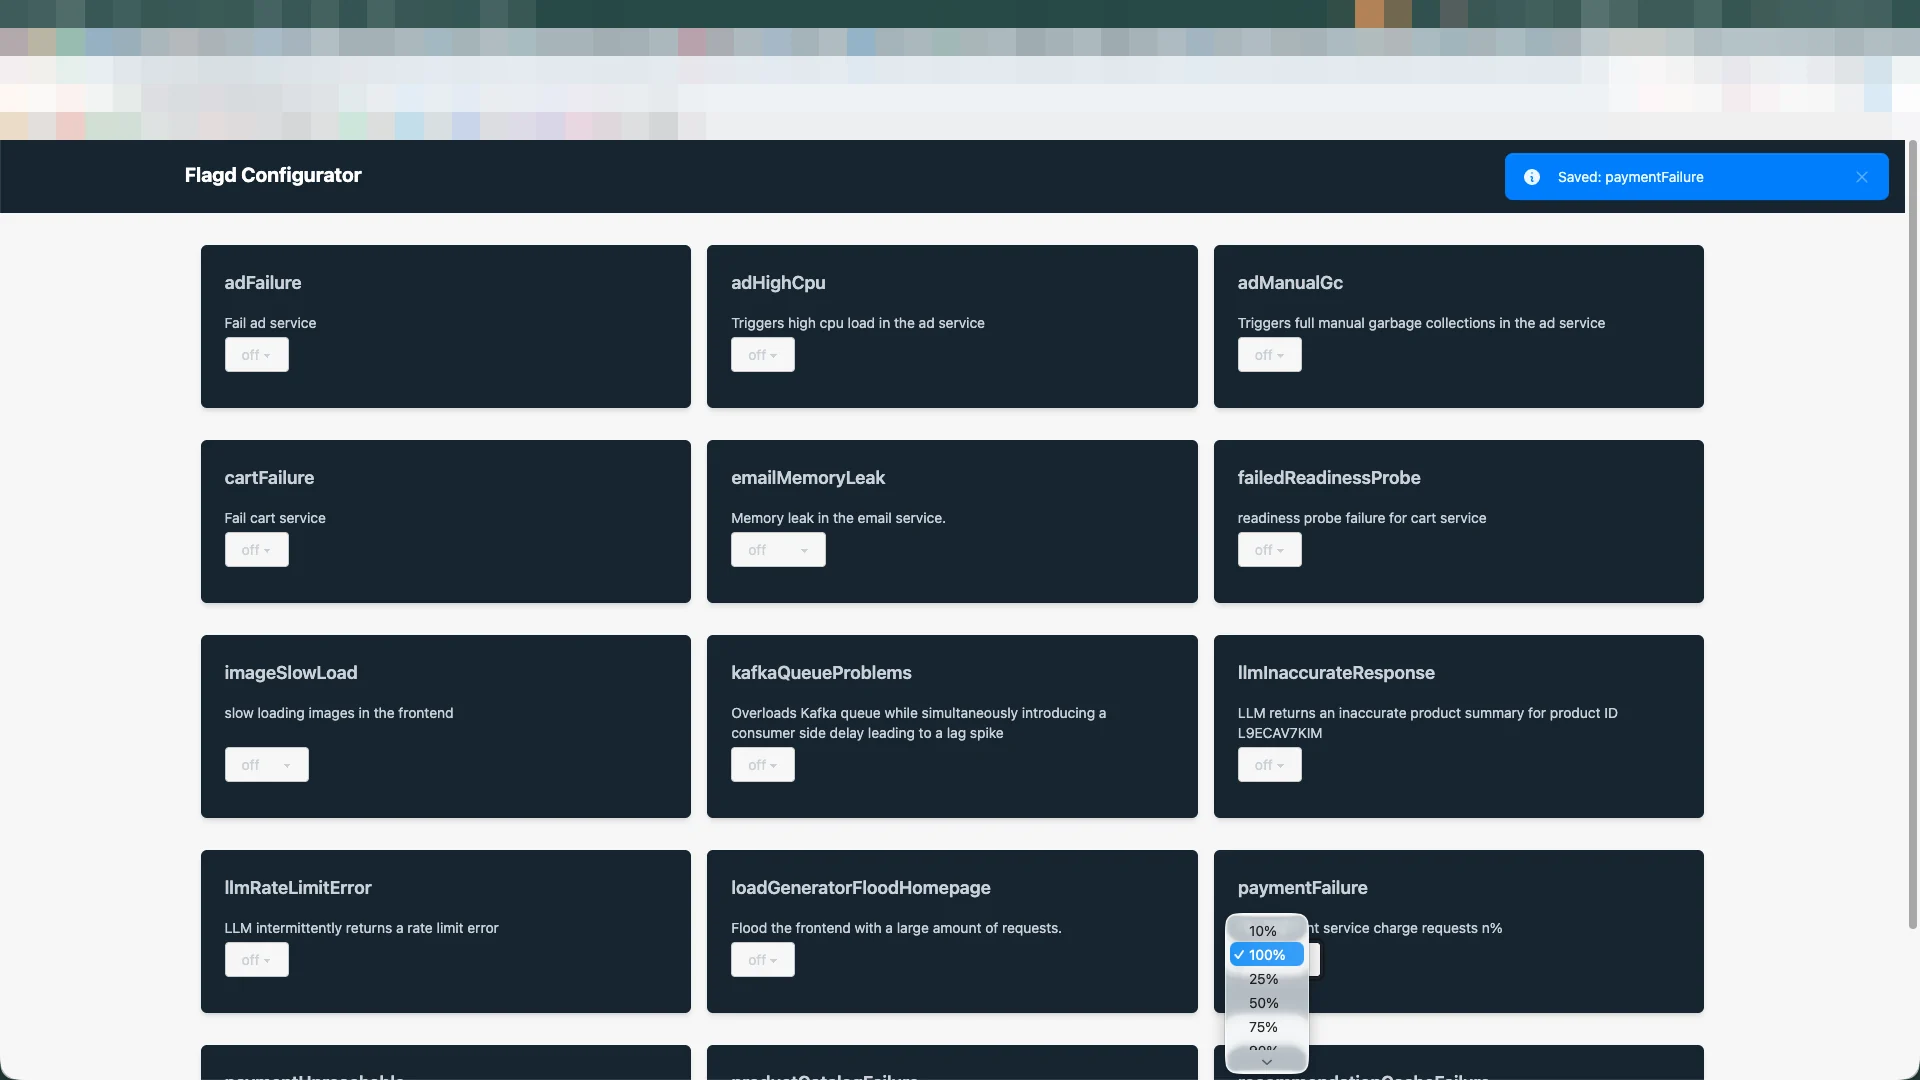Click the paymentFailure card title
The width and height of the screenshot is (1920, 1080).
[1302, 888]
